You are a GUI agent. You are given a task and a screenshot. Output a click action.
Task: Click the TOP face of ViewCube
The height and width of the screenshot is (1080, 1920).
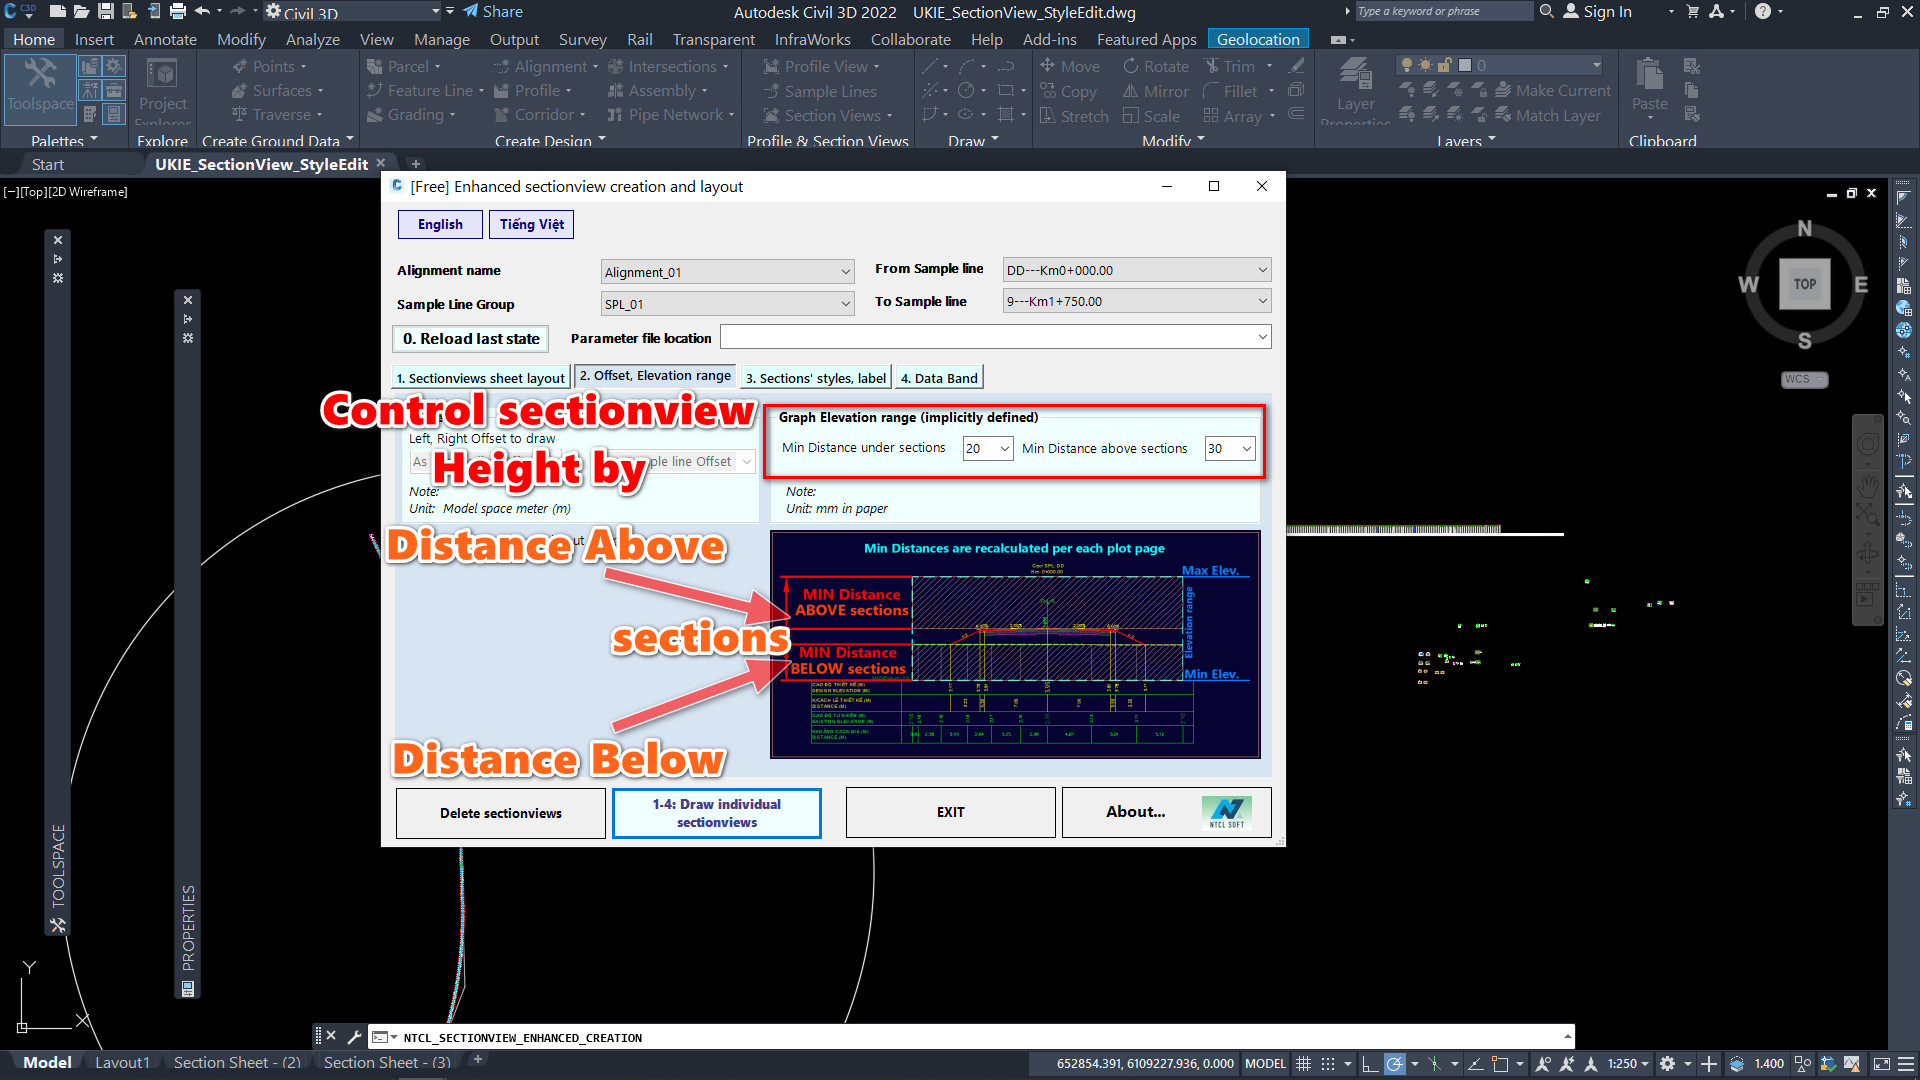[1804, 284]
